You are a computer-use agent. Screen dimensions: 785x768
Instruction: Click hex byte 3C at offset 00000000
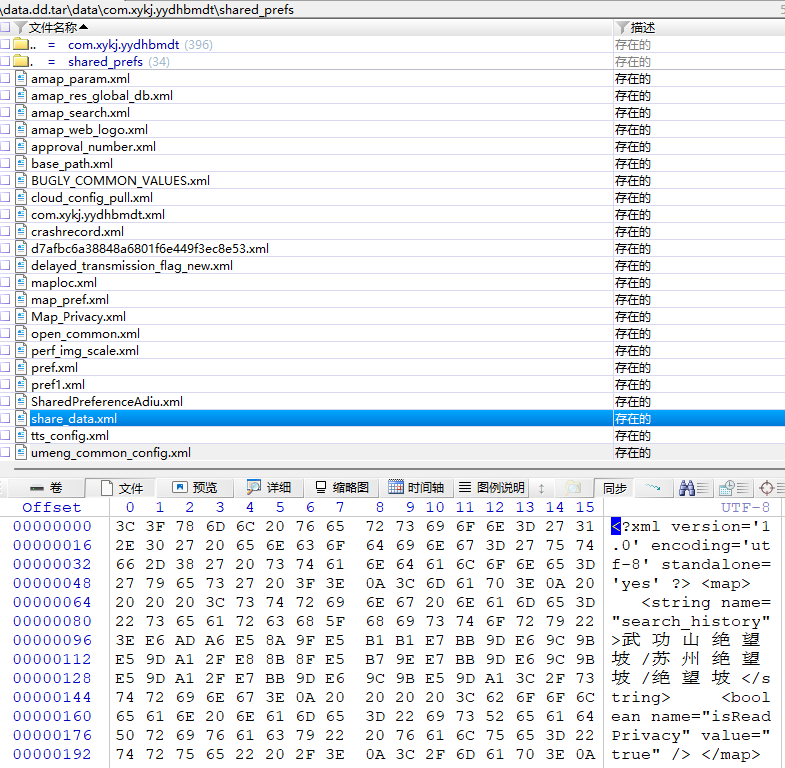(x=126, y=526)
